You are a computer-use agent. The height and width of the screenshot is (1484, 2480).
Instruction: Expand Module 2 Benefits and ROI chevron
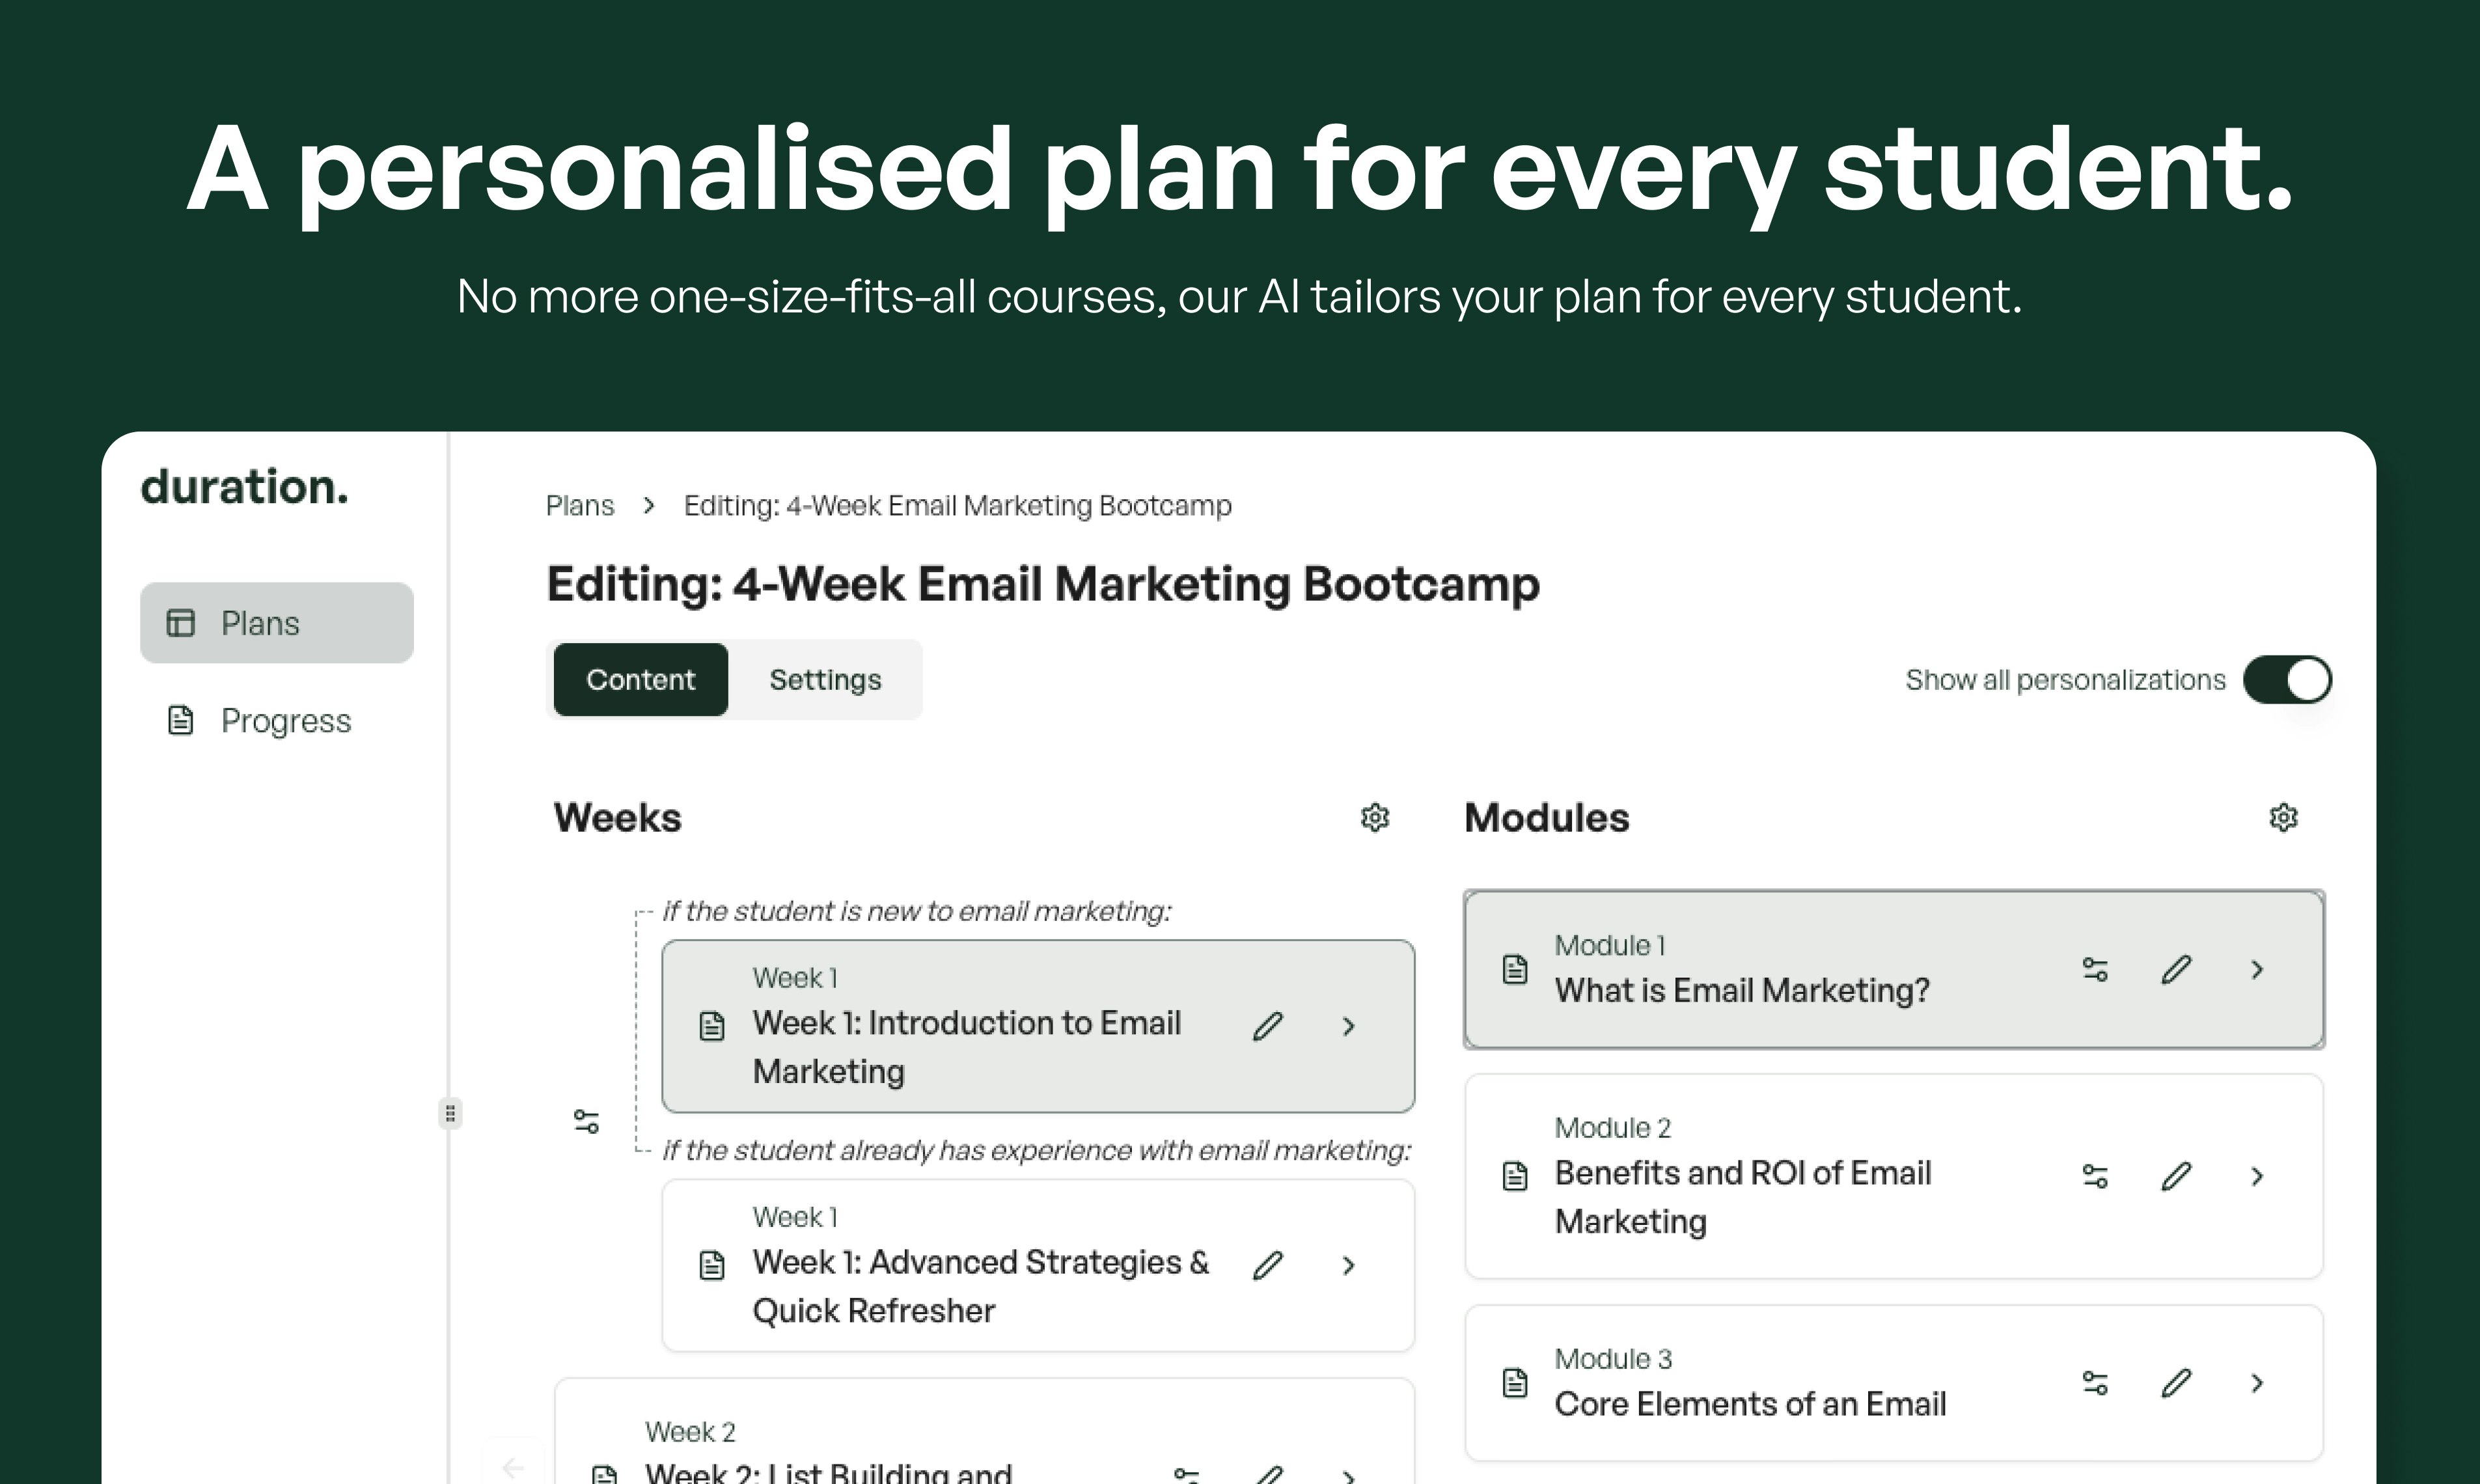click(x=2257, y=1176)
